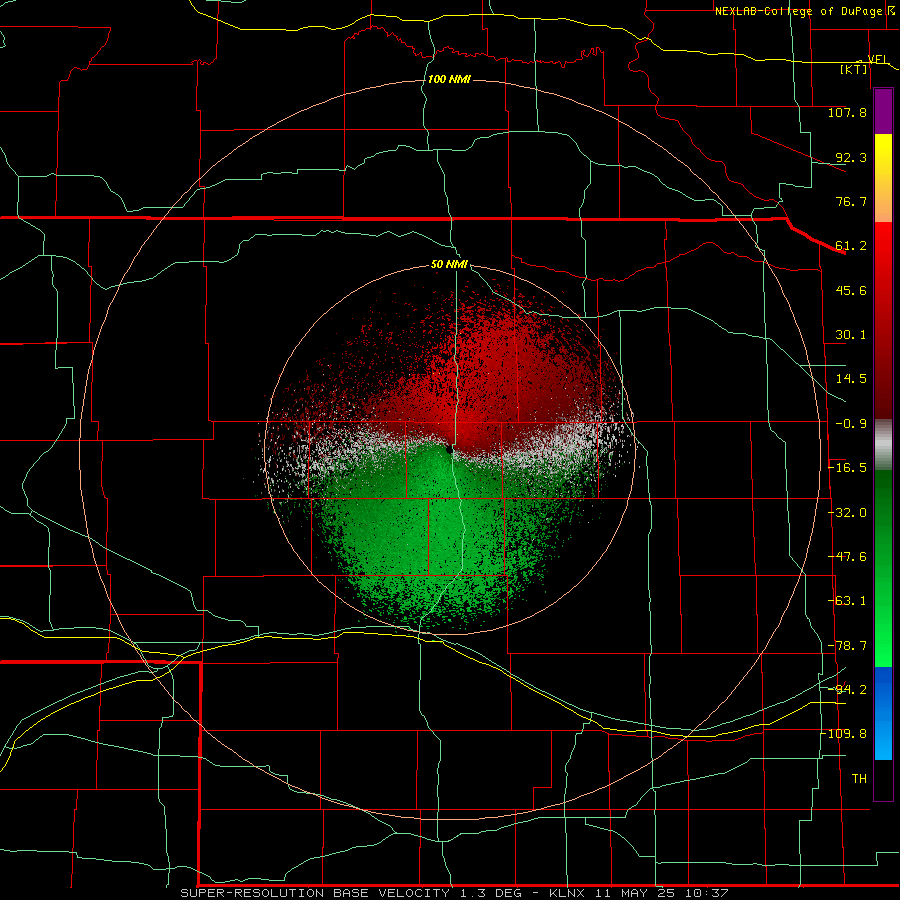
Task: Click the 30.1 scale value
Action: [x=851, y=335]
